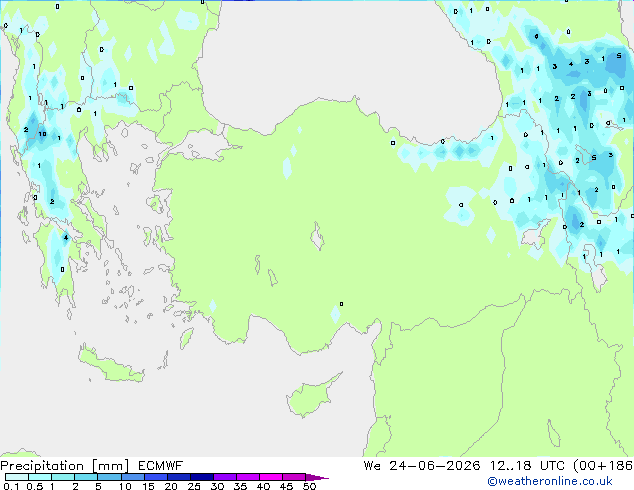Click the 40 mm magenta legend swatch

tap(271, 477)
